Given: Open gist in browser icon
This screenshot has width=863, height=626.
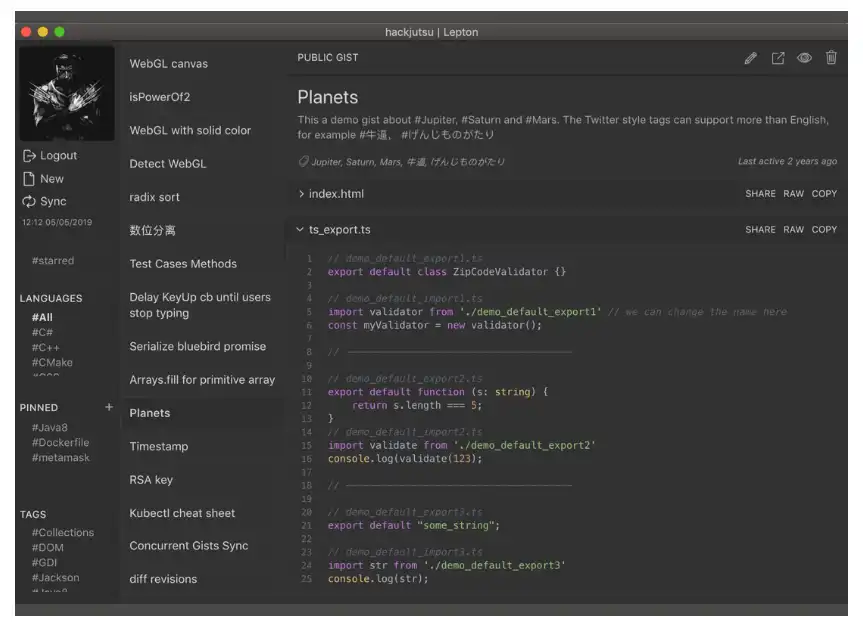Looking at the screenshot, I should pyautogui.click(x=778, y=58).
